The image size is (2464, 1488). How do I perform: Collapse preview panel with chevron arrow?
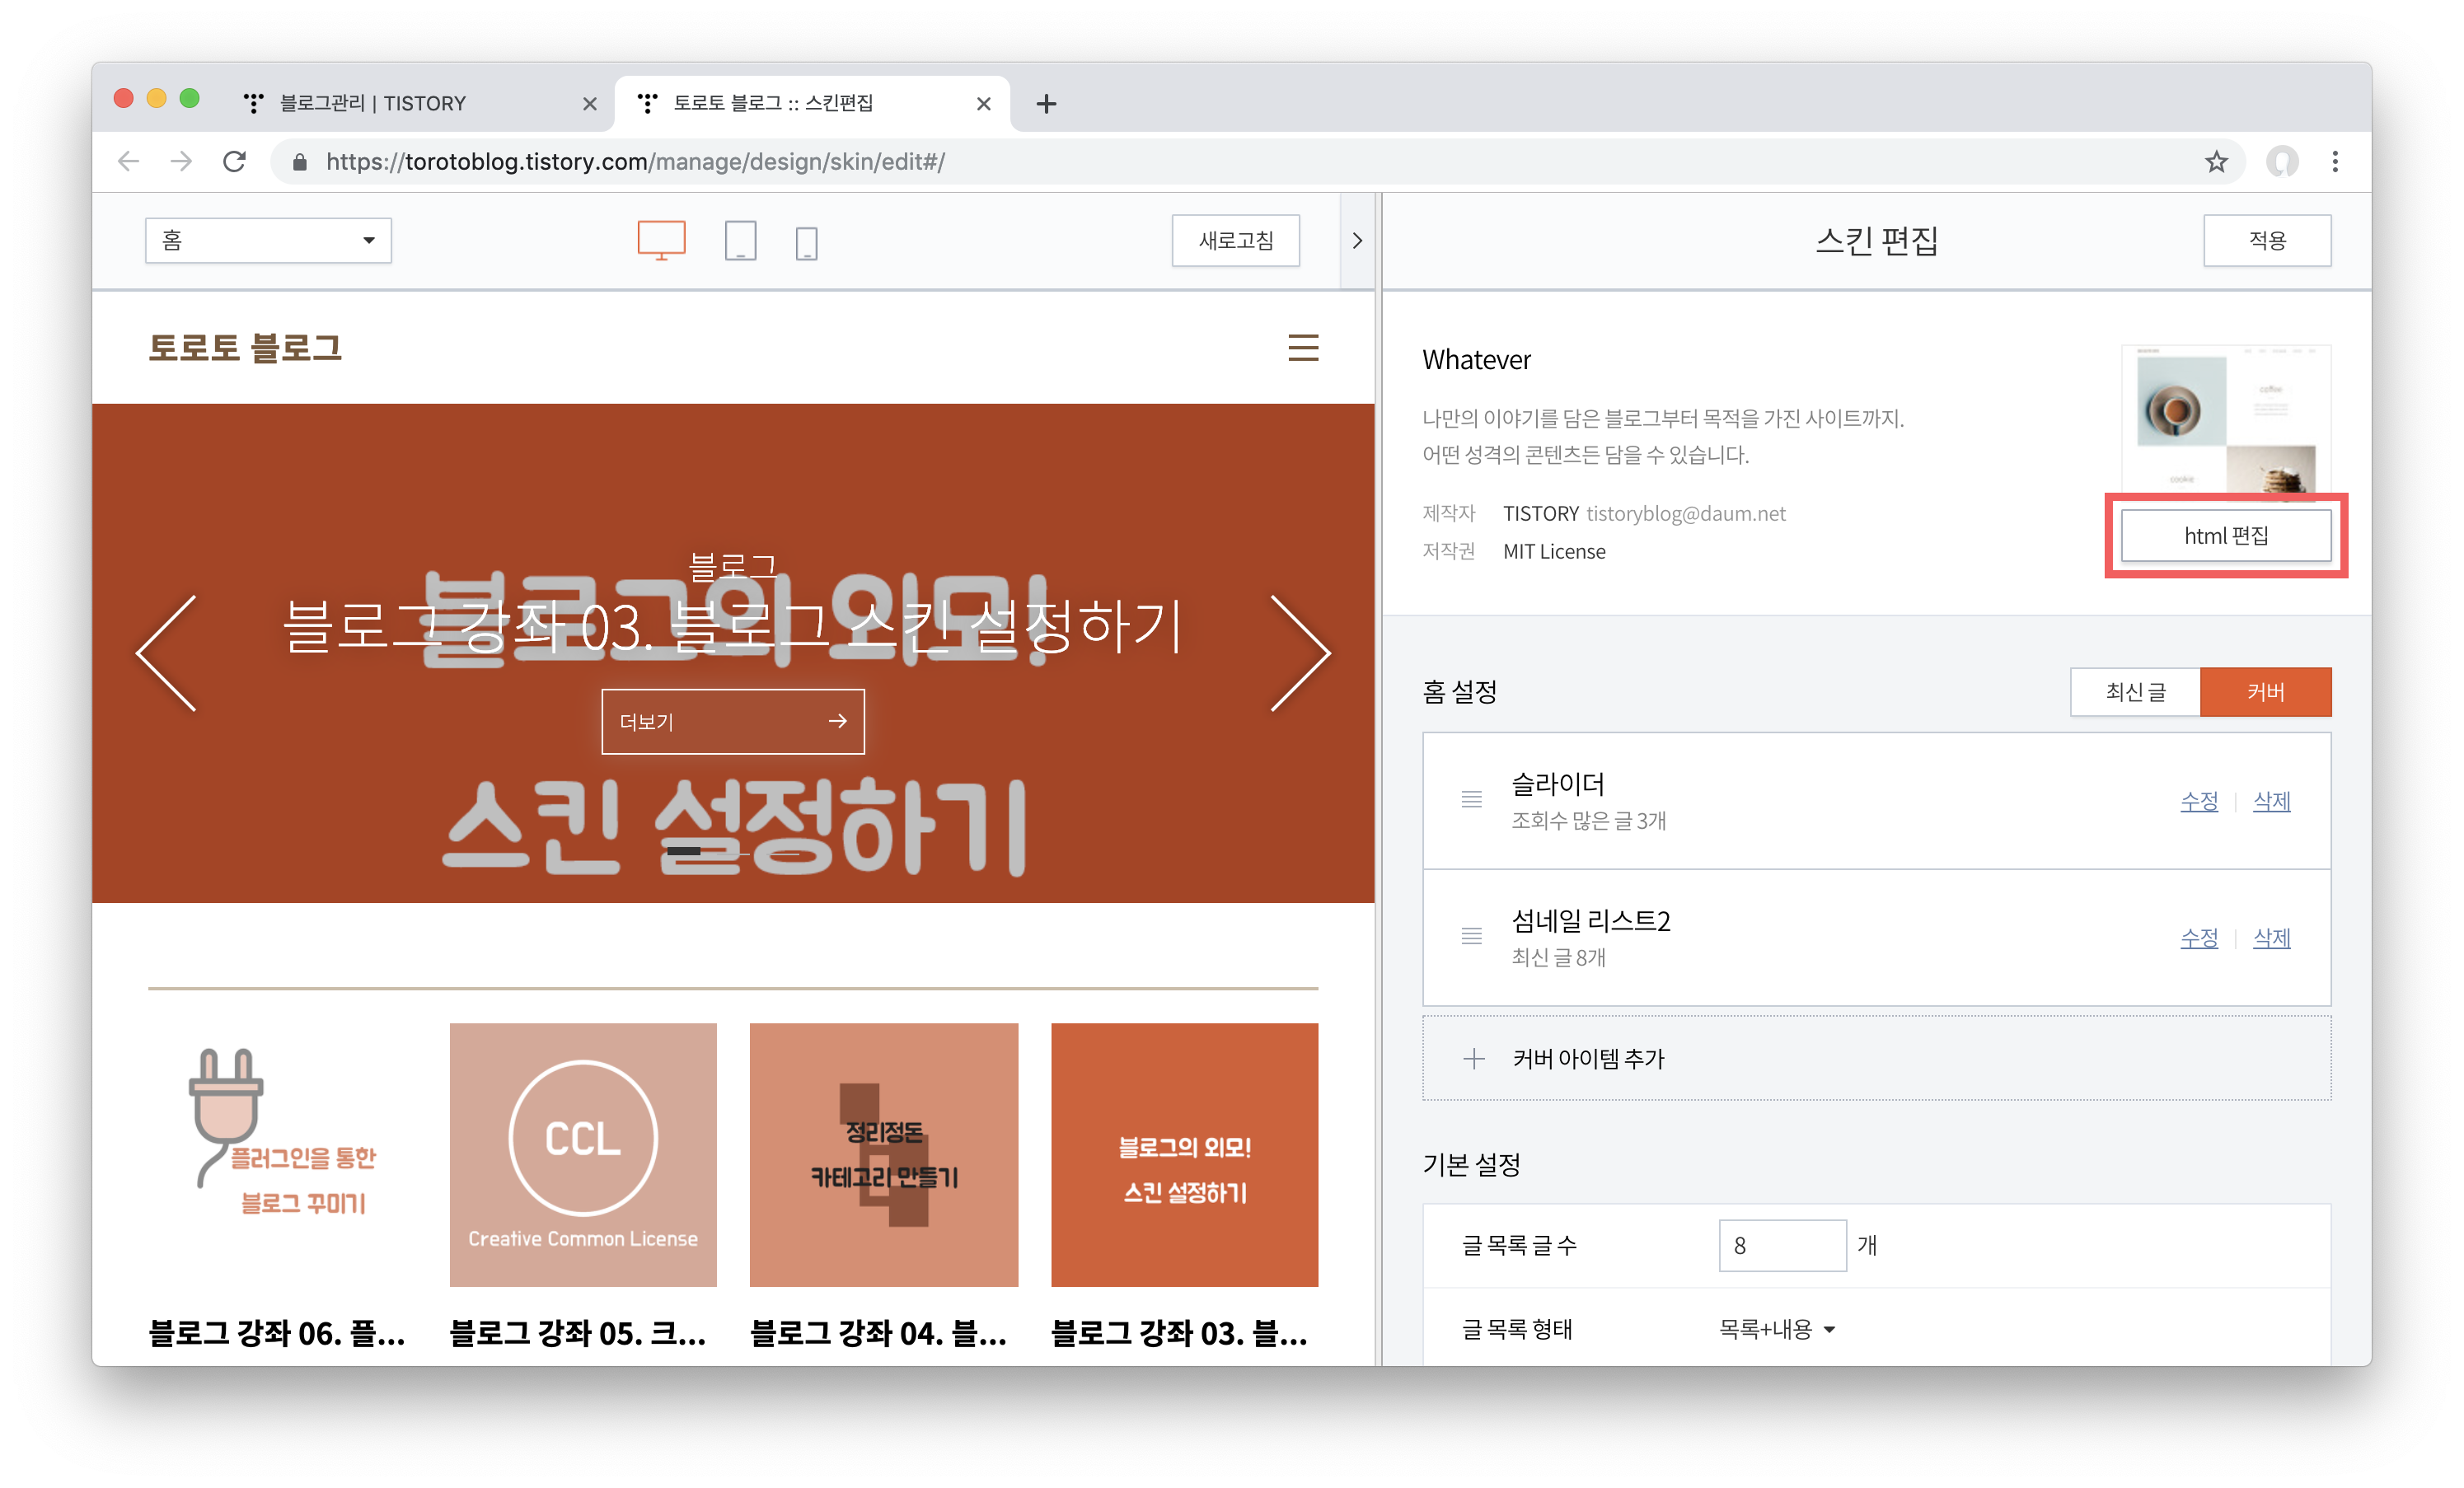tap(1357, 241)
